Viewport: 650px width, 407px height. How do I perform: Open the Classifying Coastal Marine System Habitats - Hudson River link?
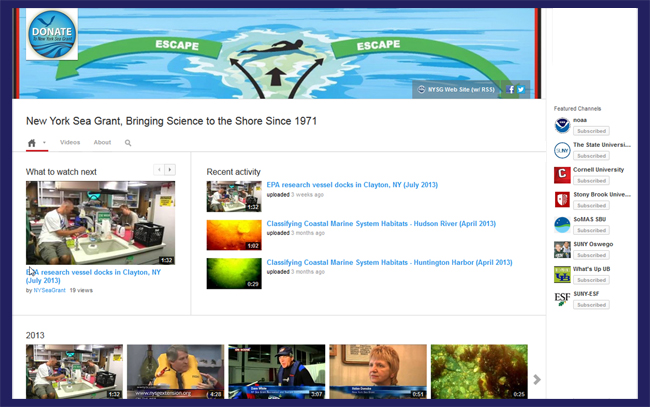pyautogui.click(x=381, y=224)
